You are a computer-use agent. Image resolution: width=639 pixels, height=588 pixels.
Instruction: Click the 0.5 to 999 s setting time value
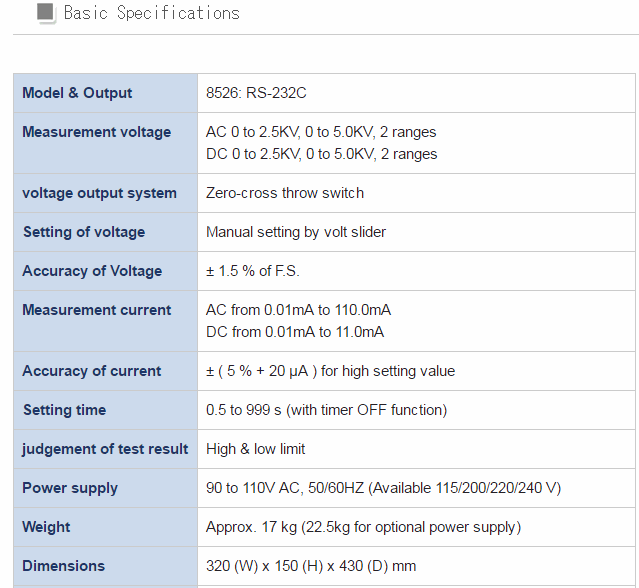(326, 410)
